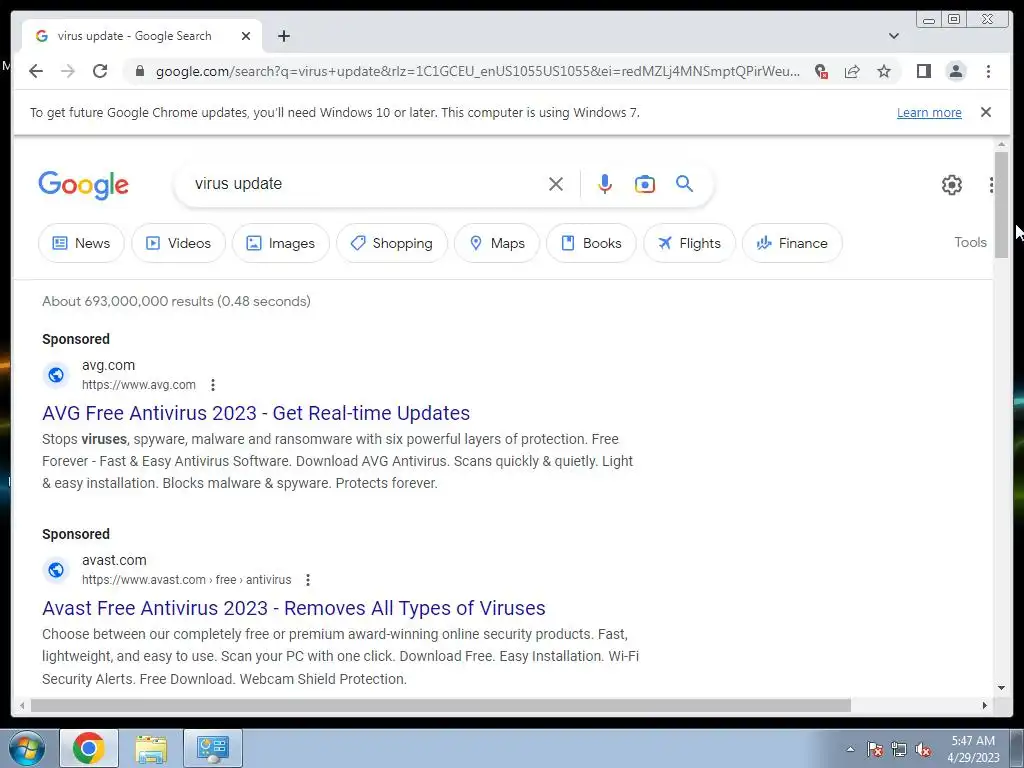The height and width of the screenshot is (768, 1024).
Task: Click into the virus update search field
Action: tap(366, 184)
